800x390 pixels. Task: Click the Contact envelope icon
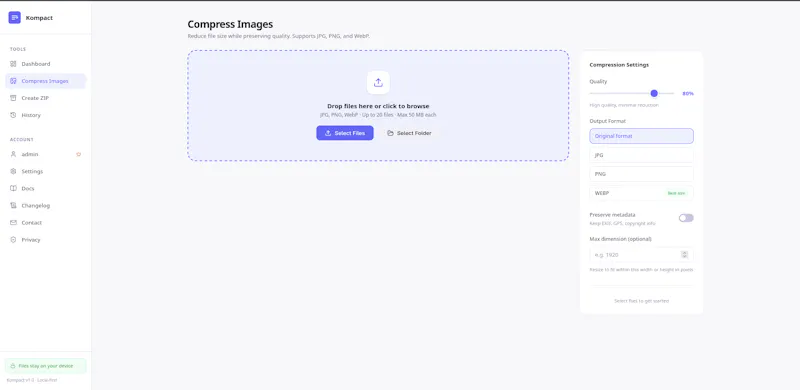pyautogui.click(x=13, y=223)
